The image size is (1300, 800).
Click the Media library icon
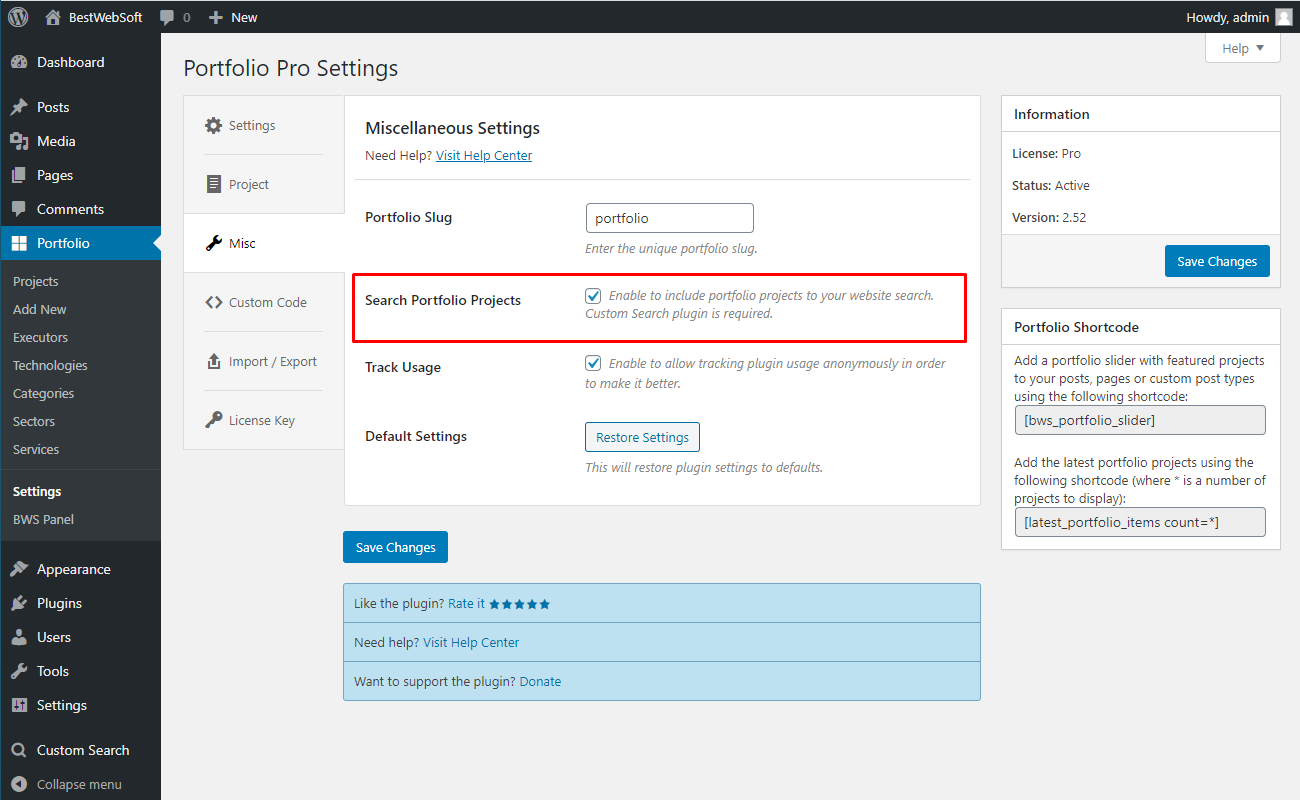(x=19, y=141)
